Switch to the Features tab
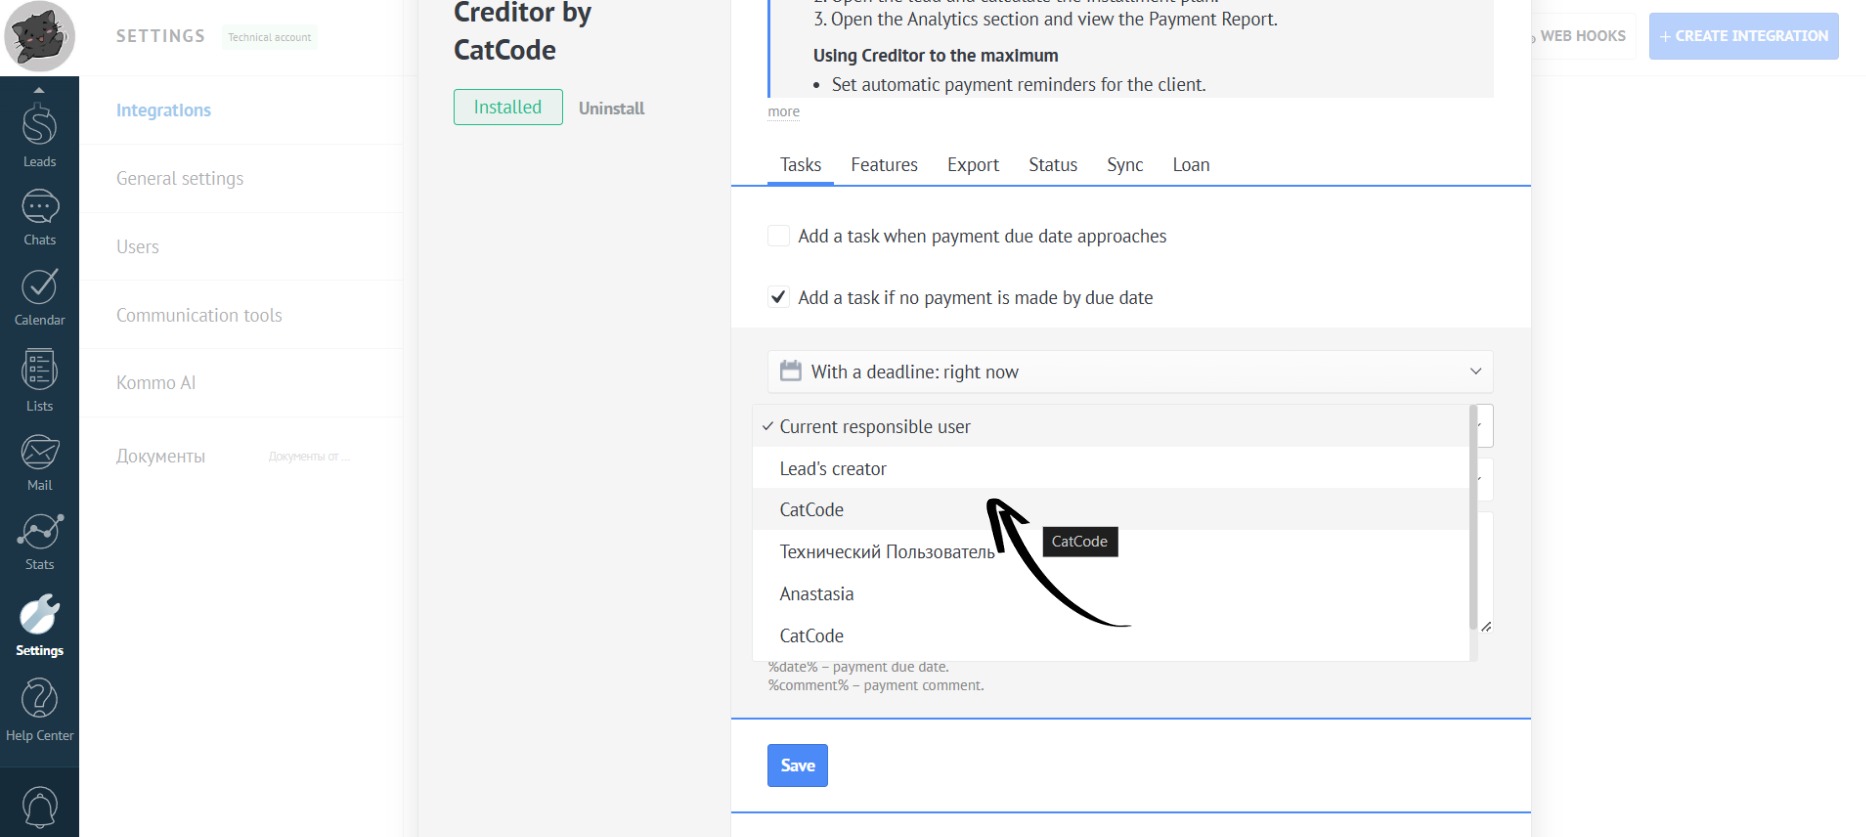Screen dimensions: 1866x837 pos(884,165)
